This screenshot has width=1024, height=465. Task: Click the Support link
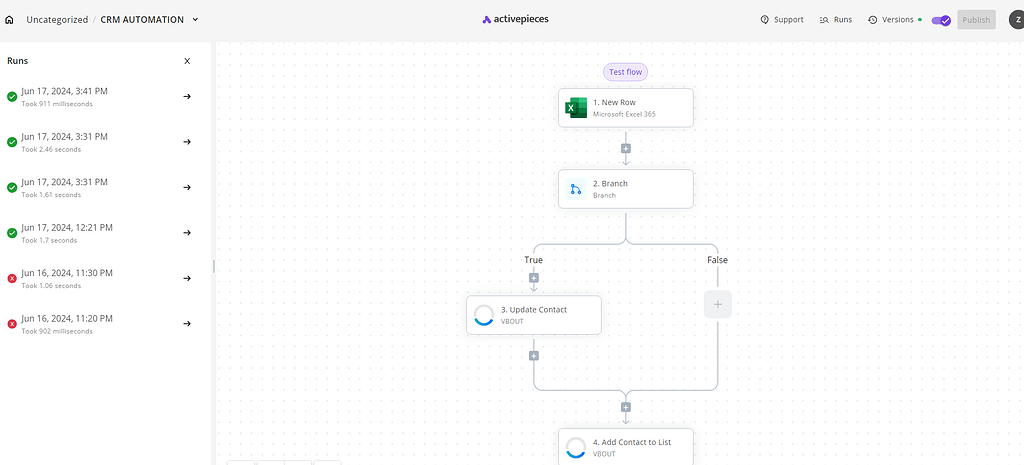tap(781, 20)
